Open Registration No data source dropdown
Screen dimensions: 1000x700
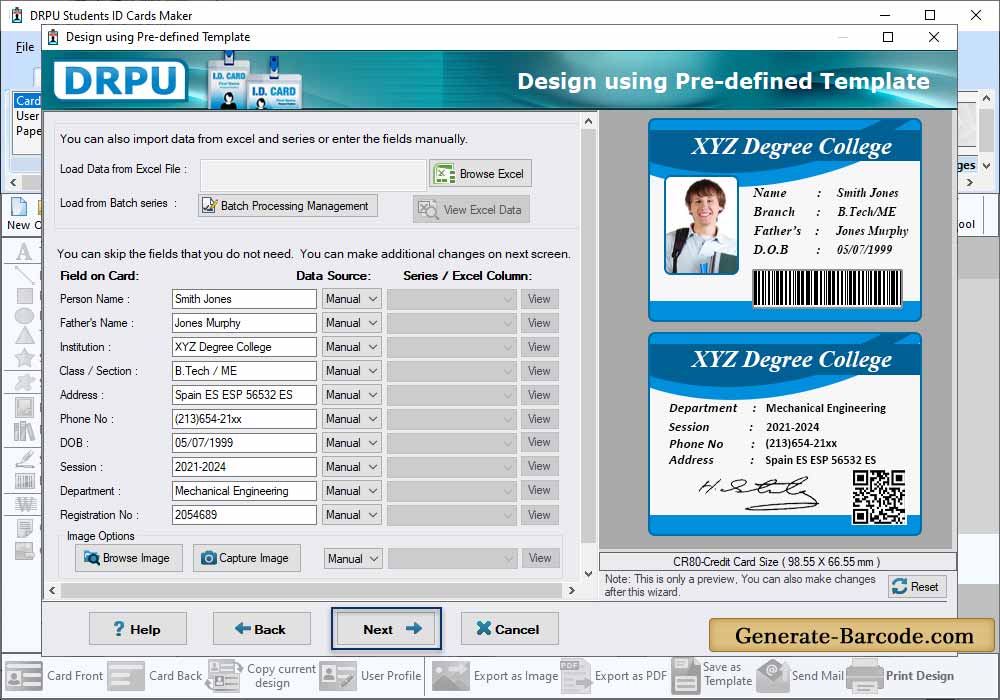[351, 515]
